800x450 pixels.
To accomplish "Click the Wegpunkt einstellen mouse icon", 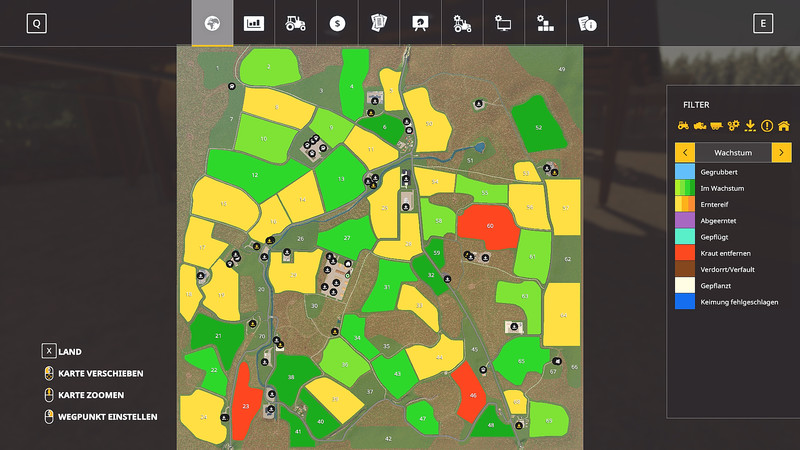I will click(x=49, y=416).
